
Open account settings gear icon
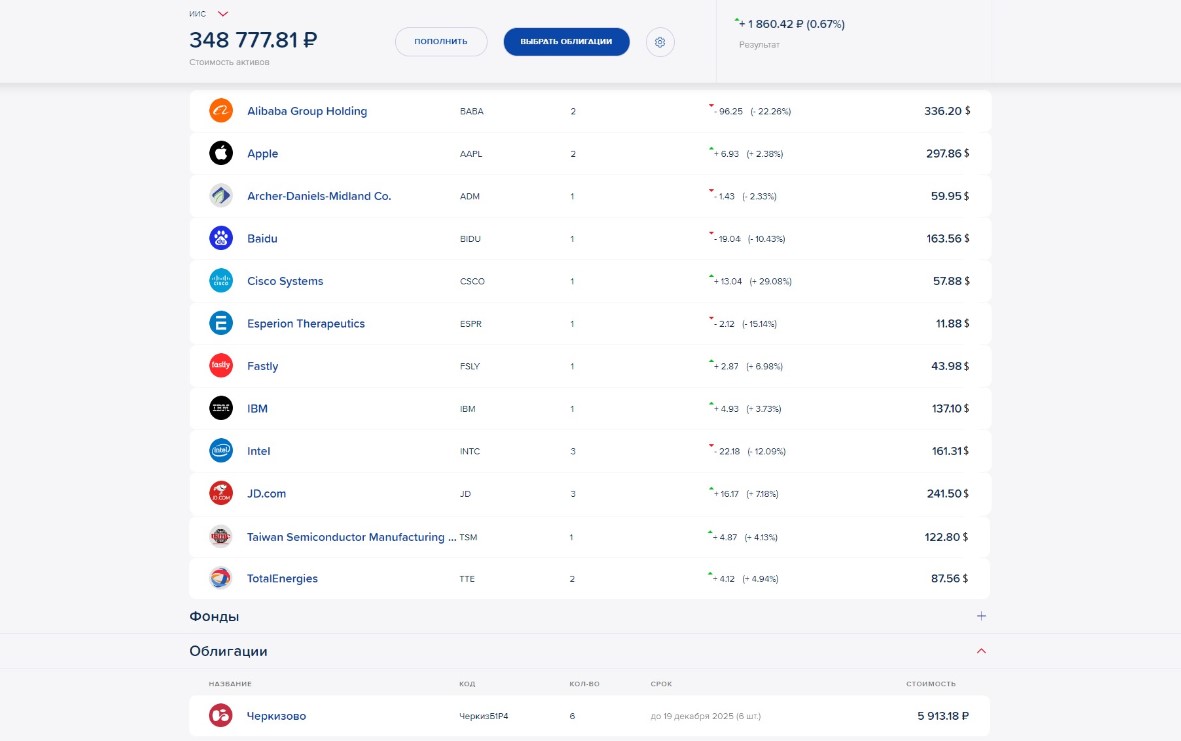[x=660, y=42]
